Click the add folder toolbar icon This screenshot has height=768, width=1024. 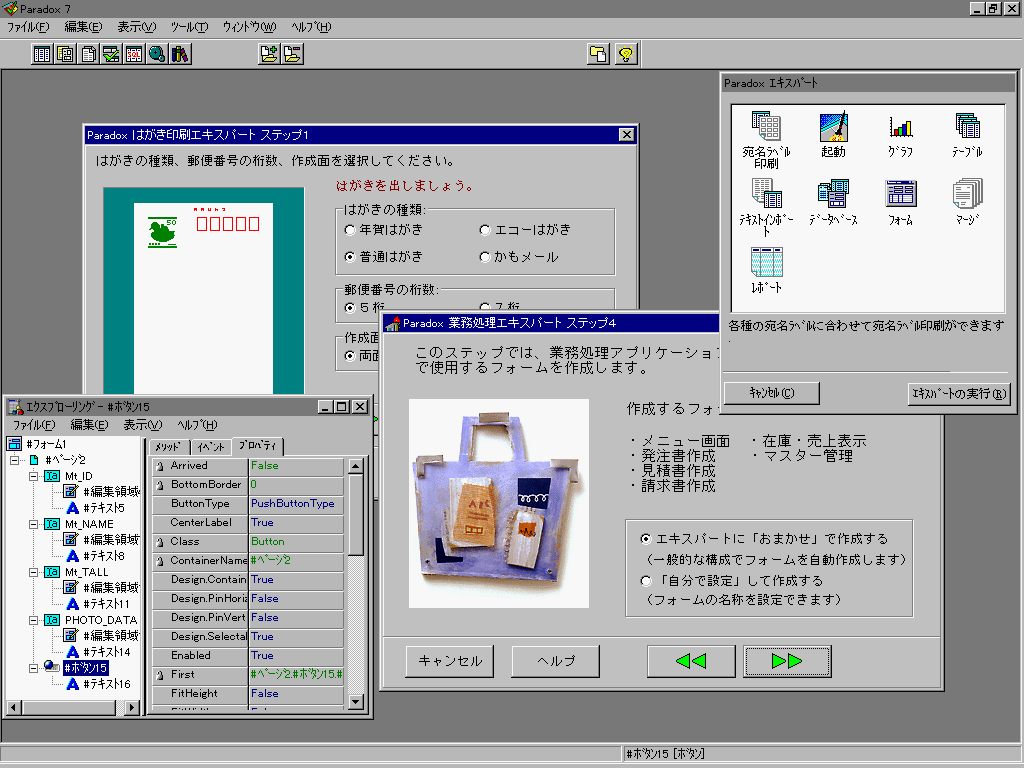268,54
